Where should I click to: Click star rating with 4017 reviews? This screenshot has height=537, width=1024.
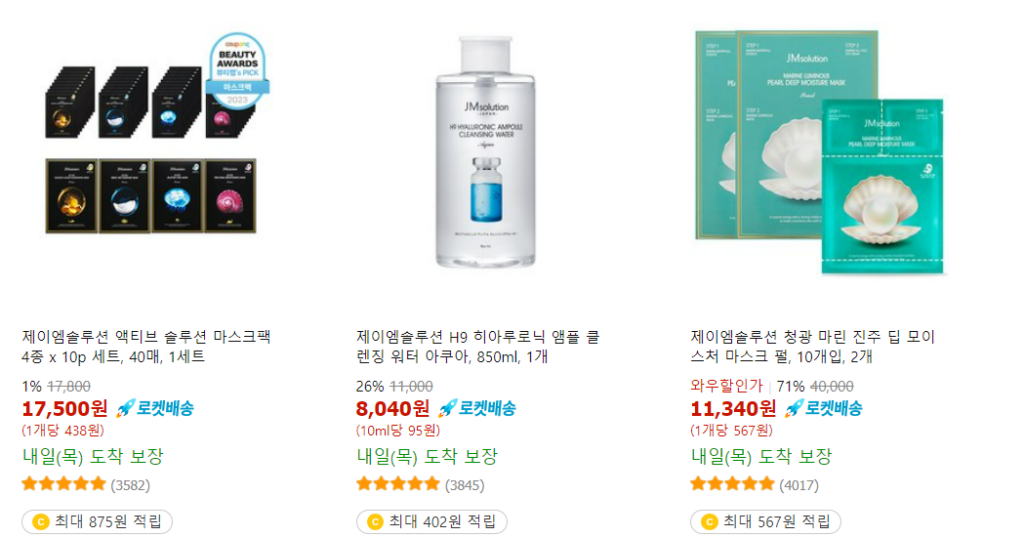[732, 484]
